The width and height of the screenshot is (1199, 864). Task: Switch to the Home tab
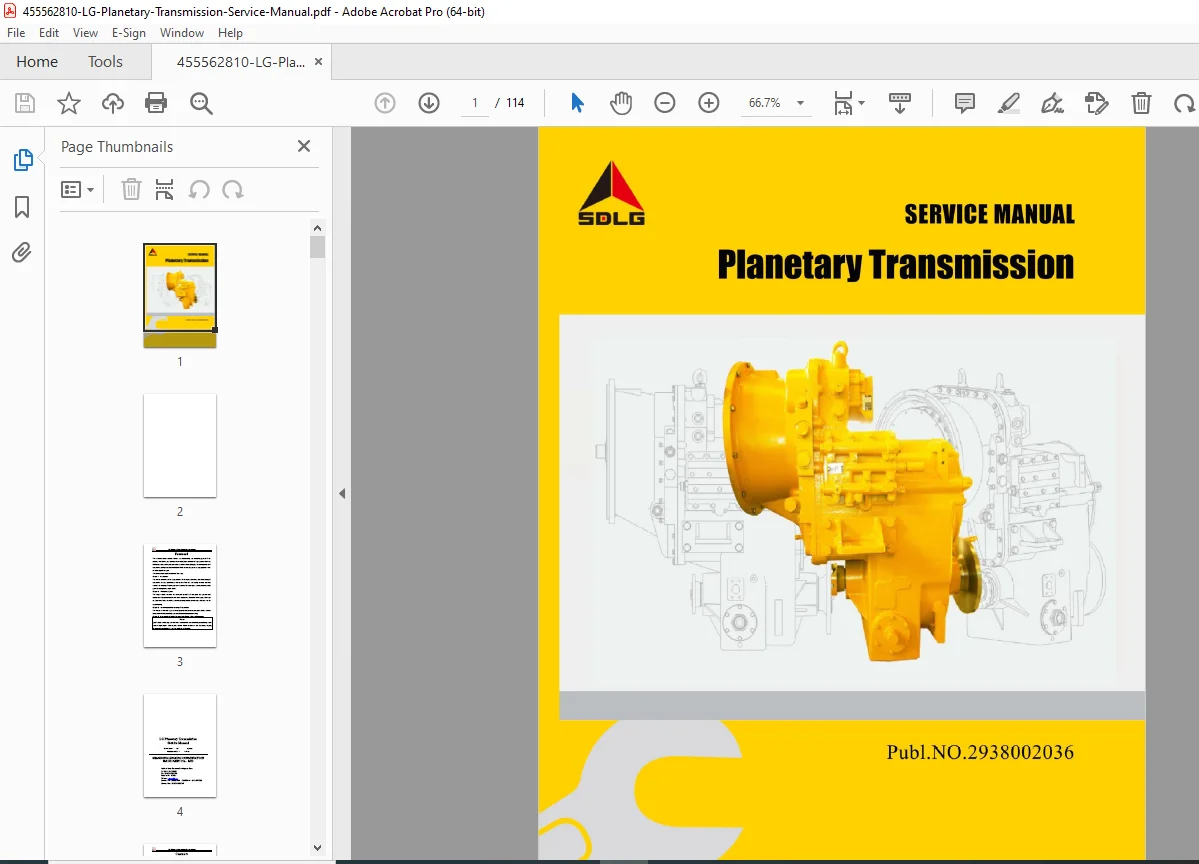(x=37, y=61)
